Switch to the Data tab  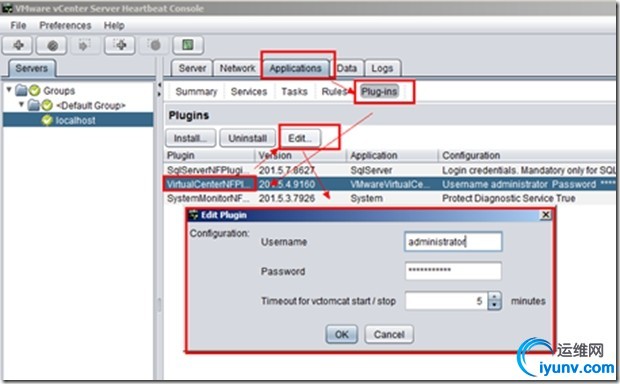click(x=347, y=68)
